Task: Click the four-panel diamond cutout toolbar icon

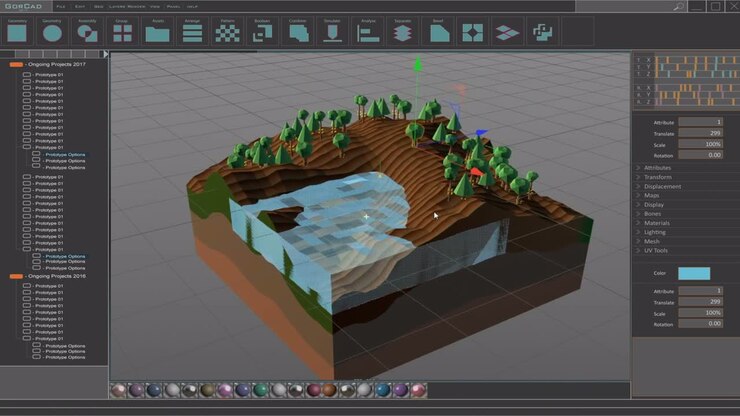Action: pyautogui.click(x=472, y=33)
